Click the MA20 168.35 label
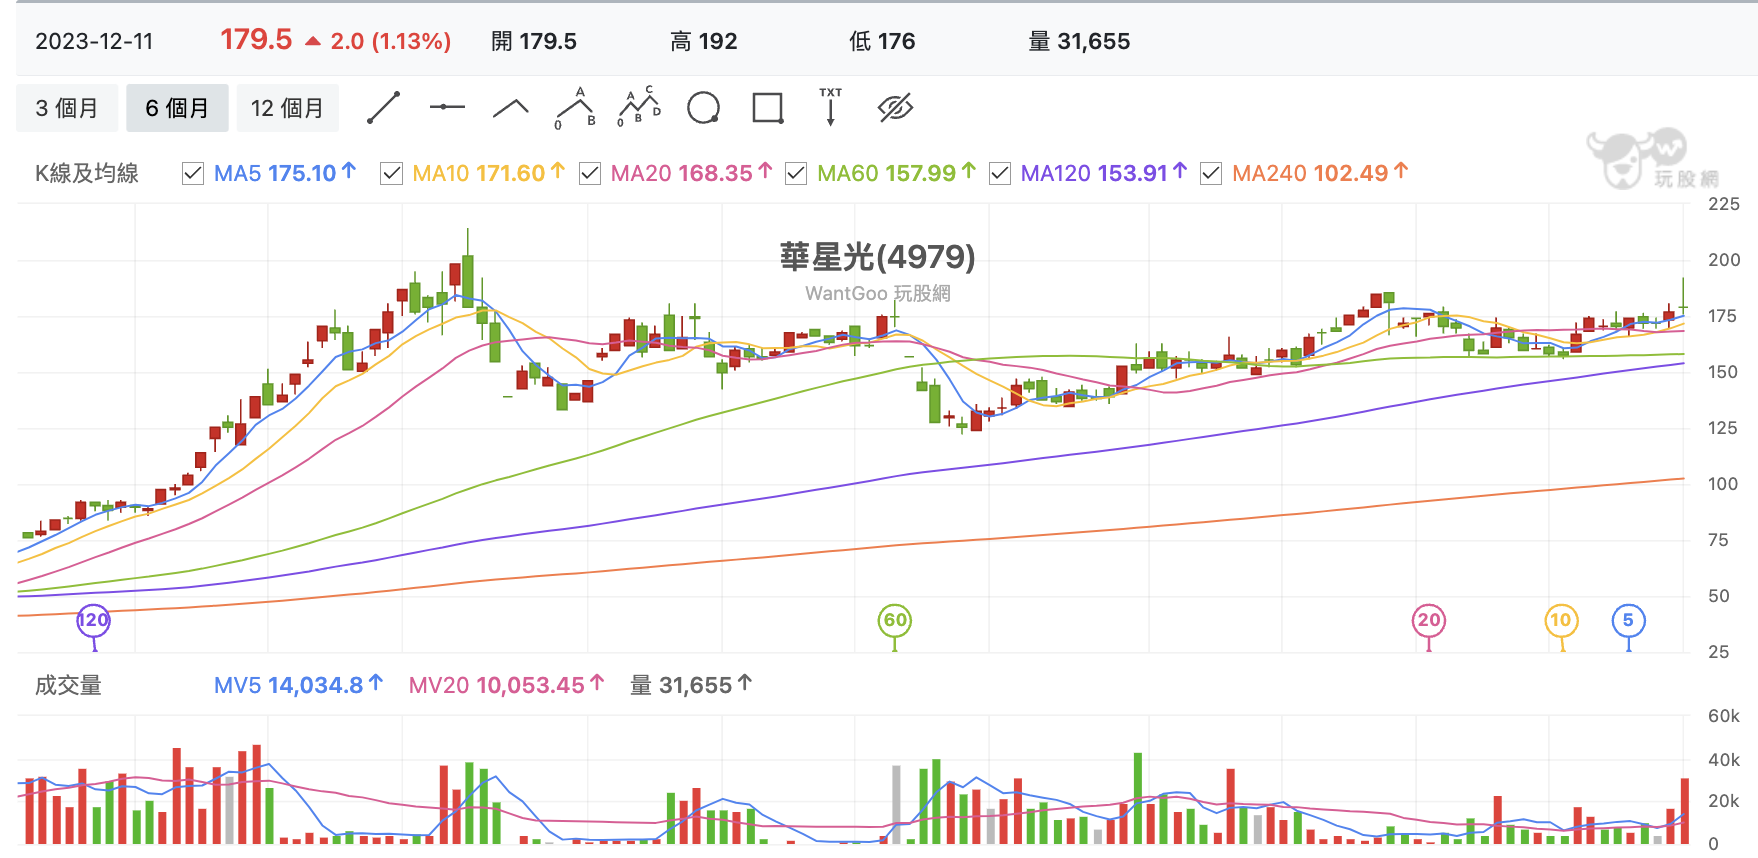The width and height of the screenshot is (1758, 858). tap(691, 174)
